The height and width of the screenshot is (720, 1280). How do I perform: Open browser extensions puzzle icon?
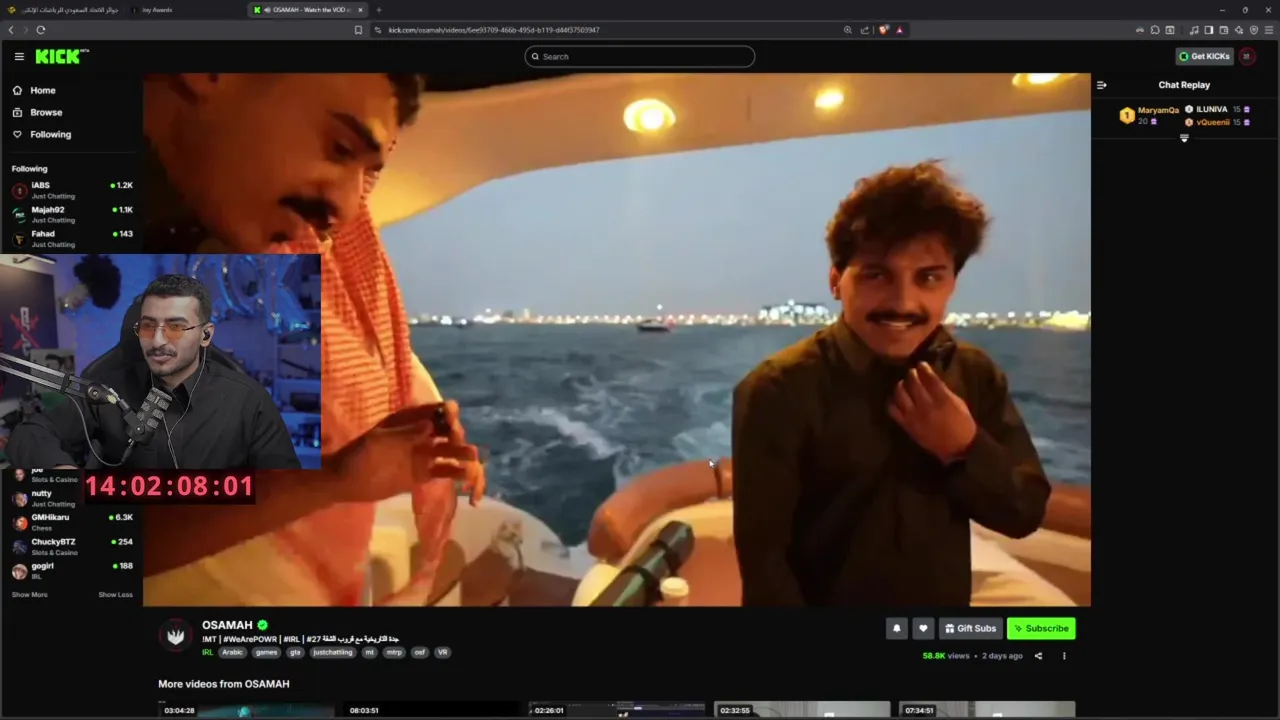(x=1155, y=30)
